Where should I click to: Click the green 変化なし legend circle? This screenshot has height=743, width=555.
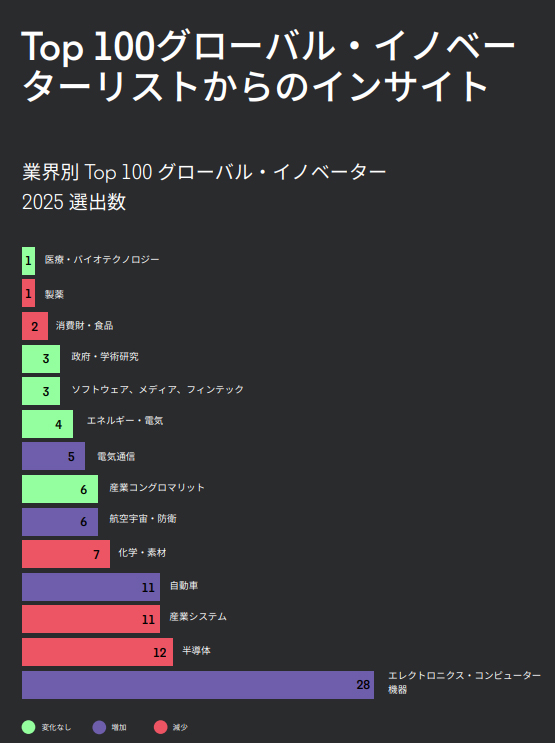coord(28,727)
